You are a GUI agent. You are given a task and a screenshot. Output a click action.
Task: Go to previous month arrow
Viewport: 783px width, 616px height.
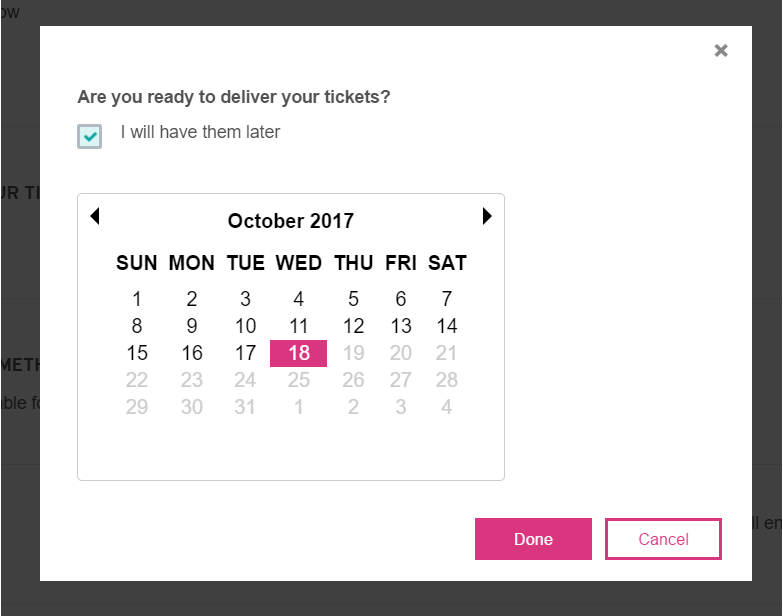(x=95, y=216)
